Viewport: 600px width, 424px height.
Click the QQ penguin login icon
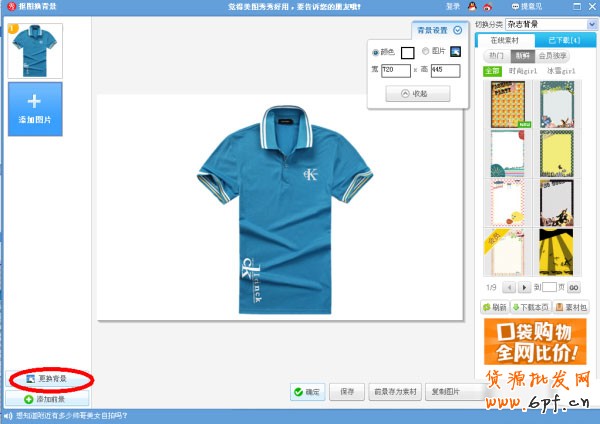click(471, 6)
